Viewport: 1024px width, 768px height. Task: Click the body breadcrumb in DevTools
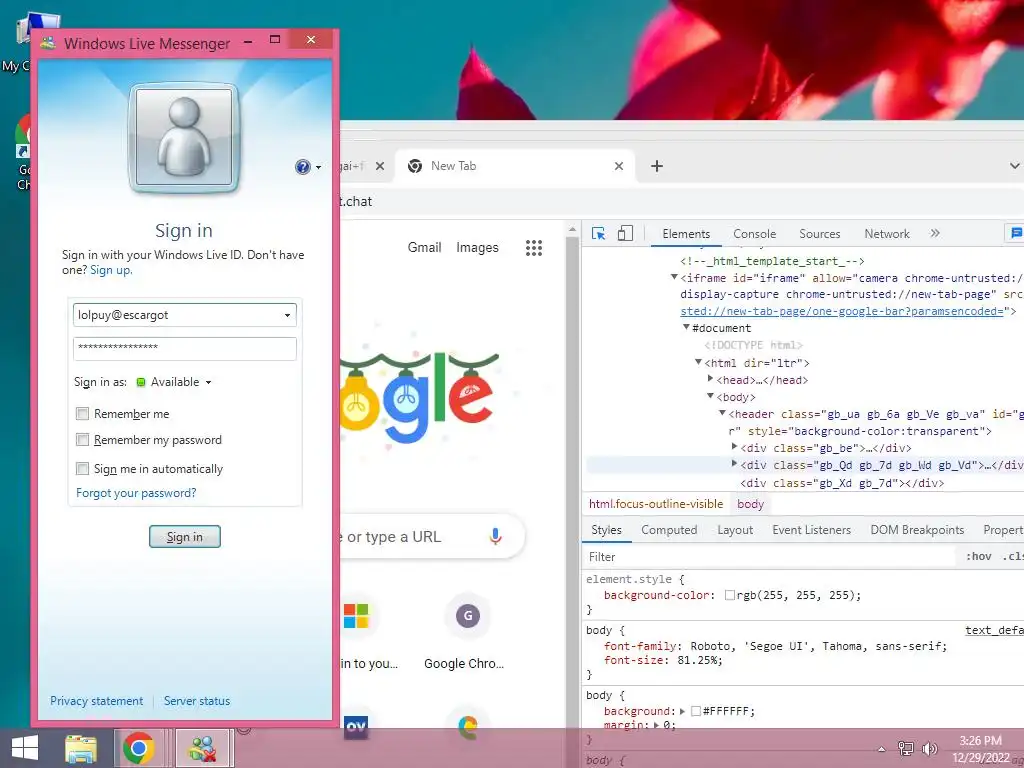pos(750,504)
